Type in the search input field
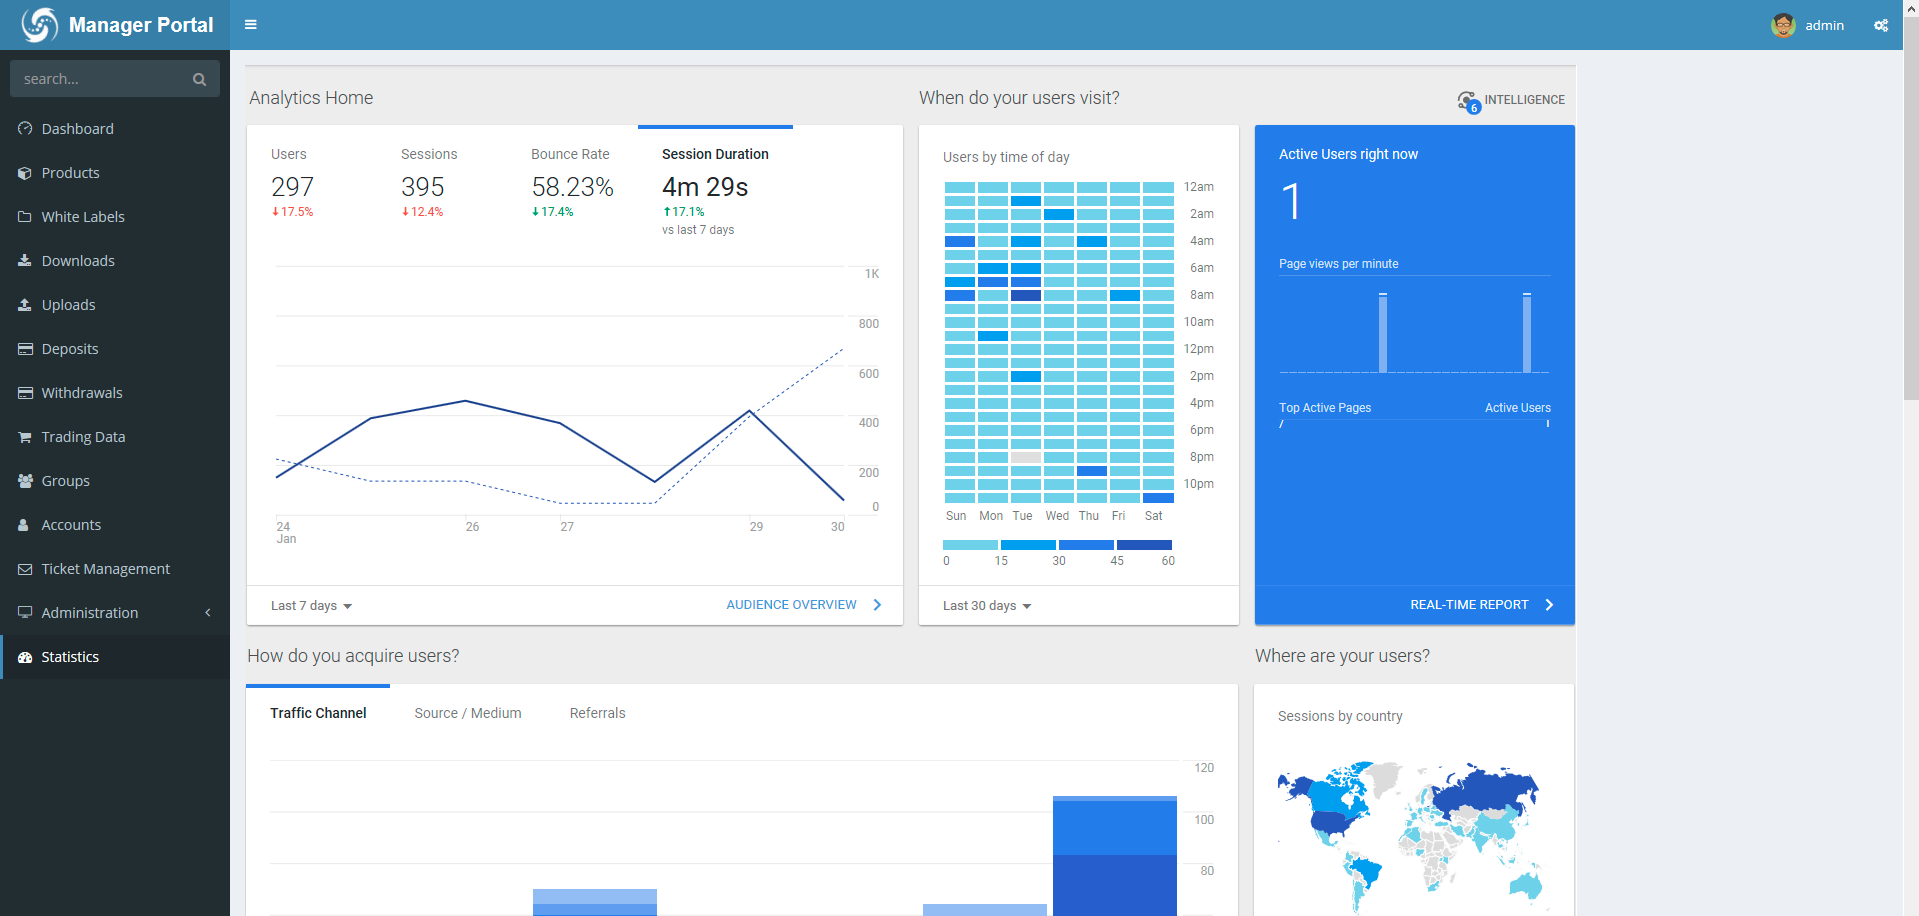1919x916 pixels. 100,79
